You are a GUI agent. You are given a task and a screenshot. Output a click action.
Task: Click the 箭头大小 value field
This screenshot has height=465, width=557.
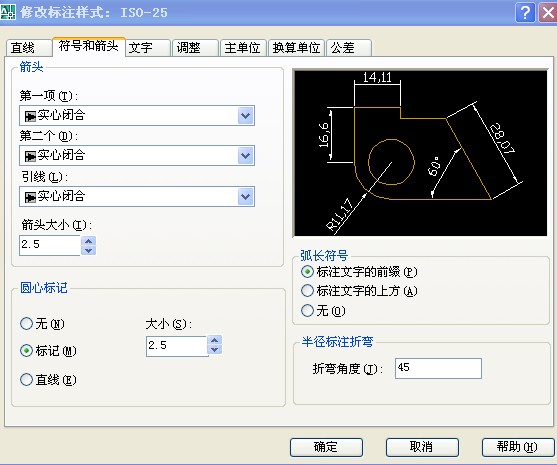(50, 245)
